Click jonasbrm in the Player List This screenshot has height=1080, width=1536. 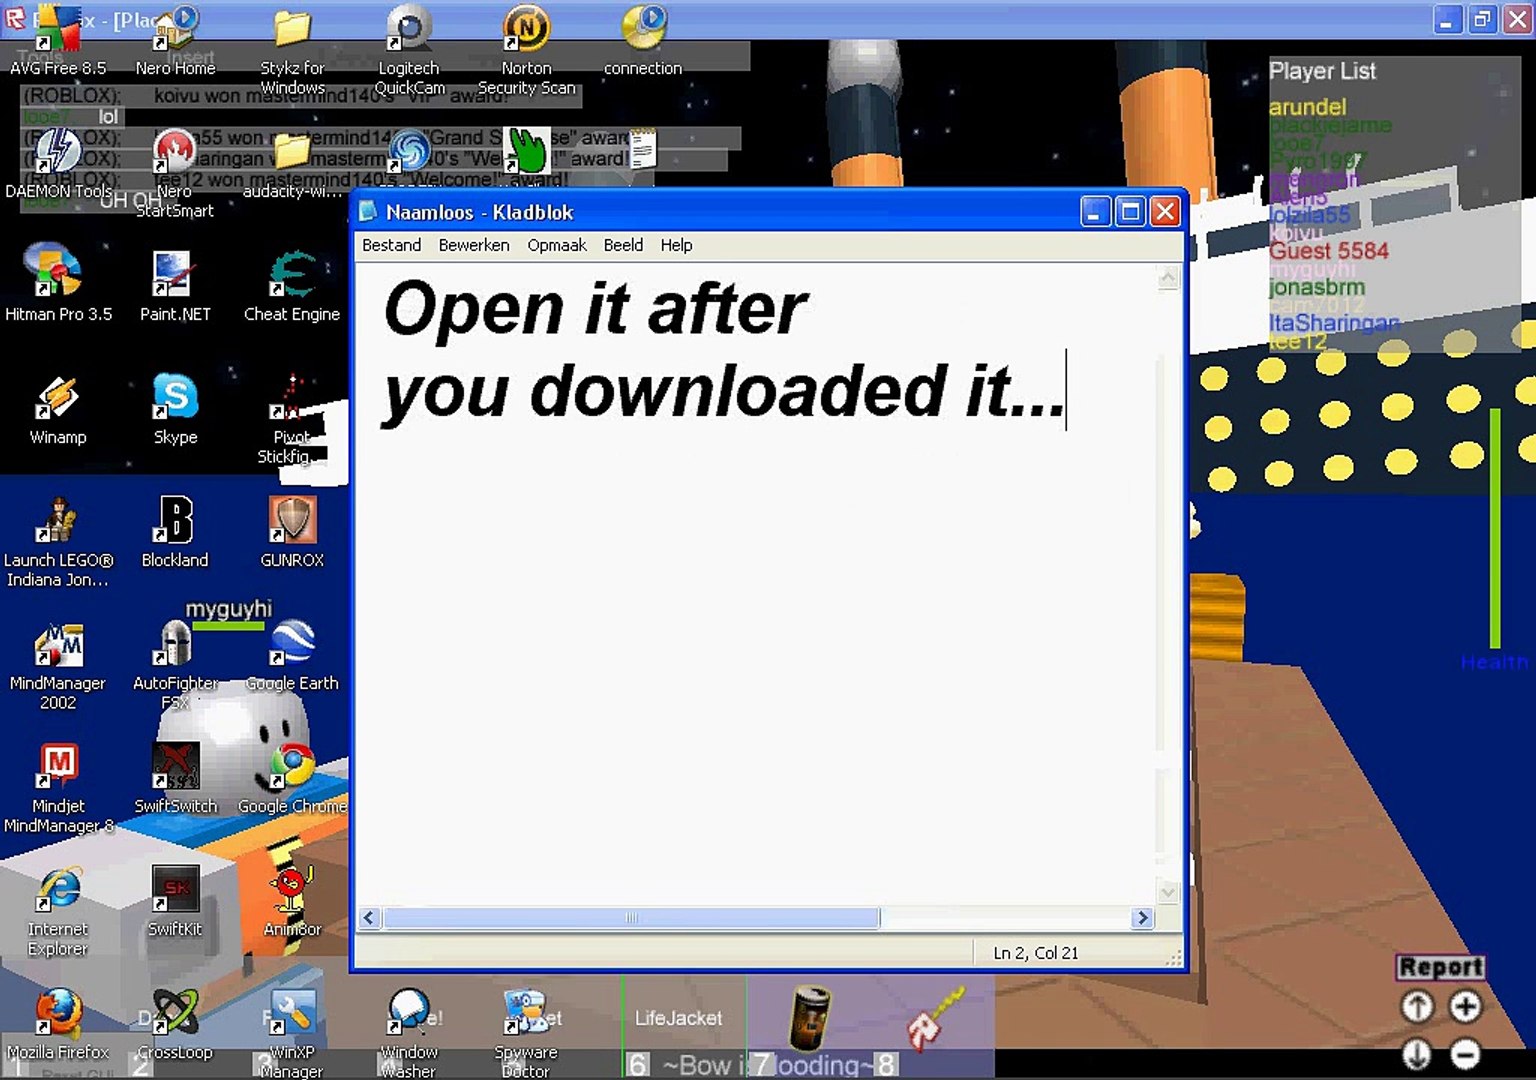tap(1316, 287)
